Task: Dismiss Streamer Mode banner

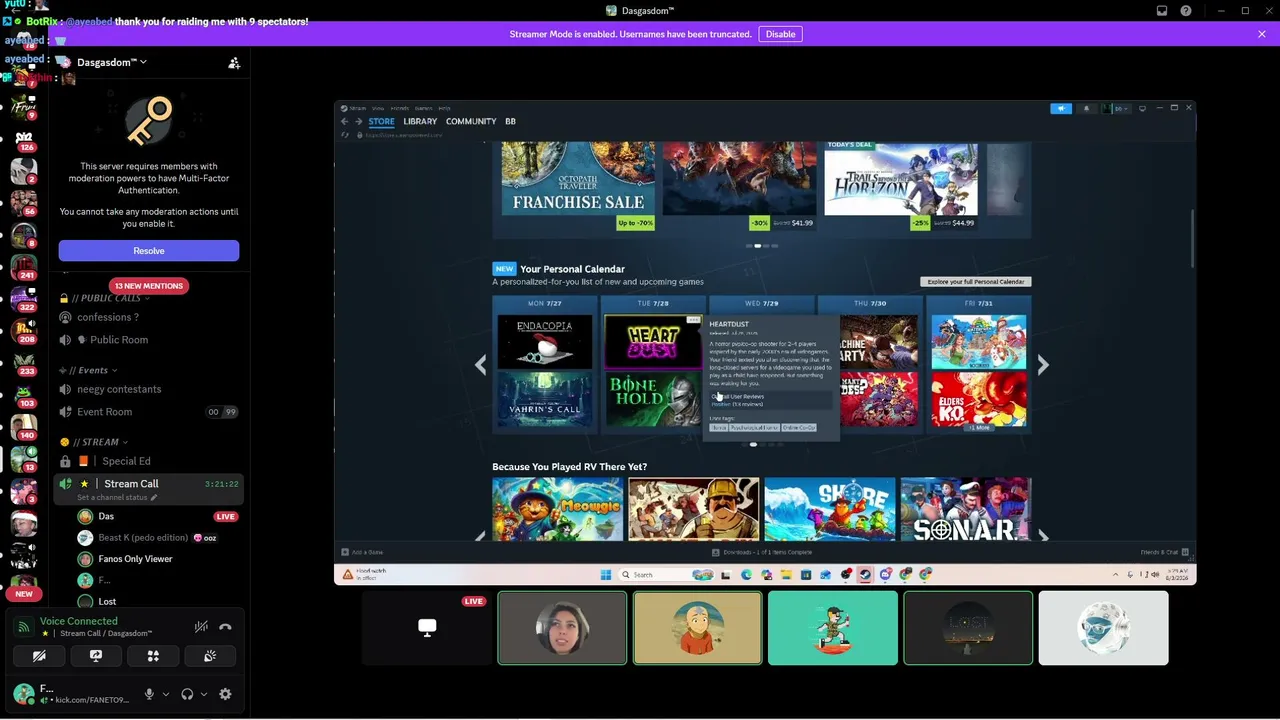Action: click(x=1262, y=34)
